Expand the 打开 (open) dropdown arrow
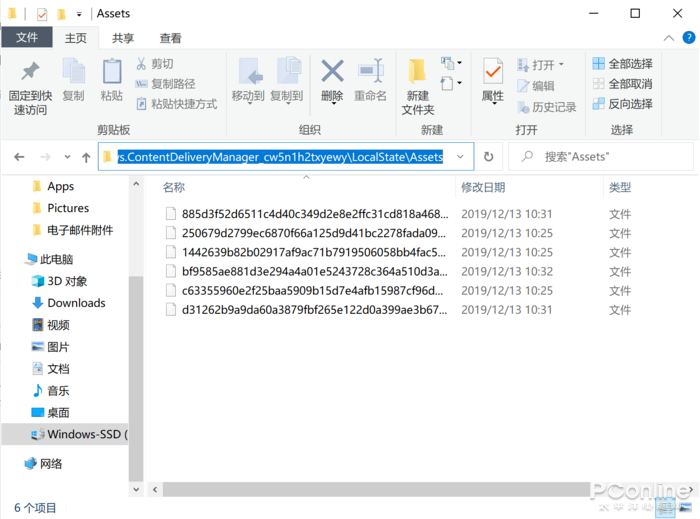This screenshot has height=519, width=700. click(x=561, y=65)
